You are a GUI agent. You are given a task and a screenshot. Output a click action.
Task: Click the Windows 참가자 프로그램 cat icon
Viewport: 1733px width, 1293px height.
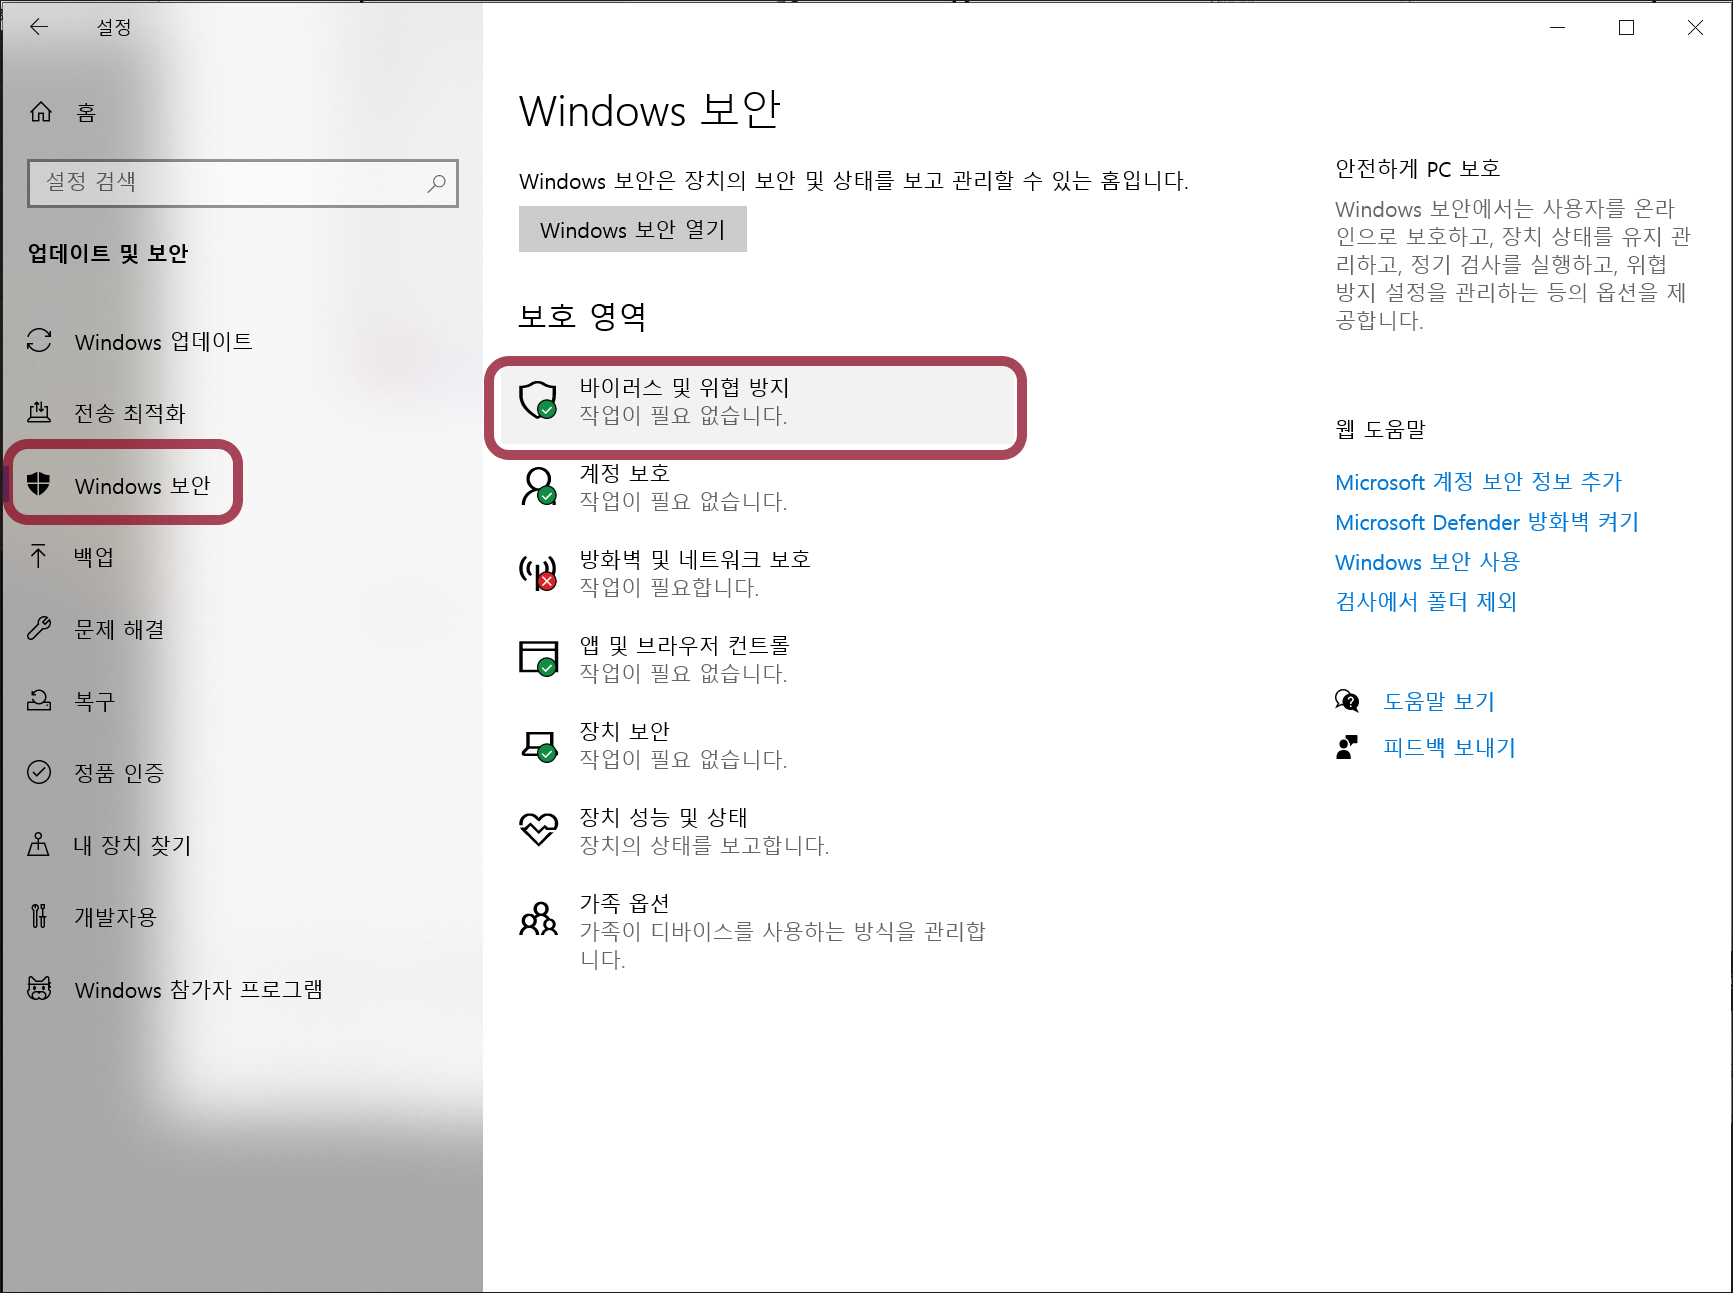[39, 988]
